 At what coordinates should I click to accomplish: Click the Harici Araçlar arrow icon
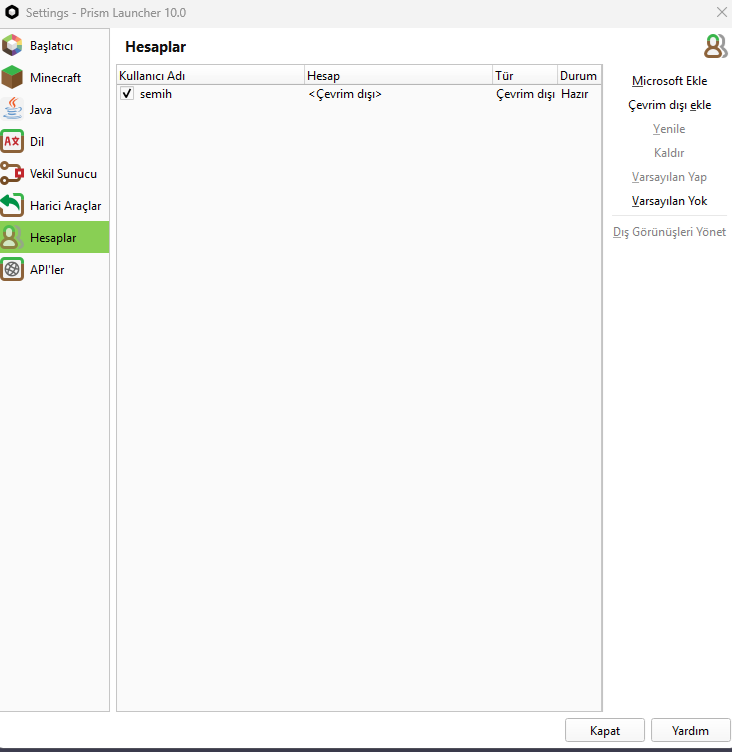pyautogui.click(x=12, y=205)
